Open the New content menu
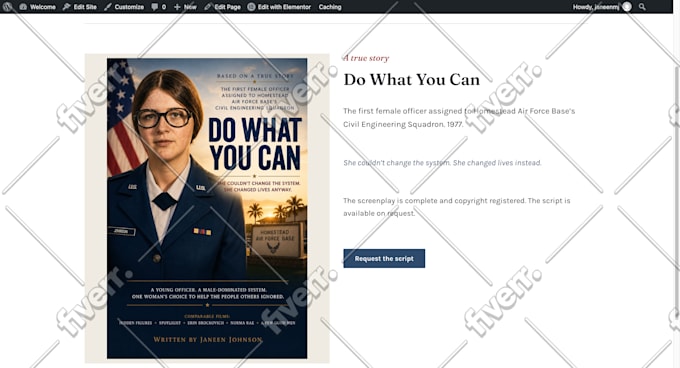The width and height of the screenshot is (680, 368). tap(185, 7)
